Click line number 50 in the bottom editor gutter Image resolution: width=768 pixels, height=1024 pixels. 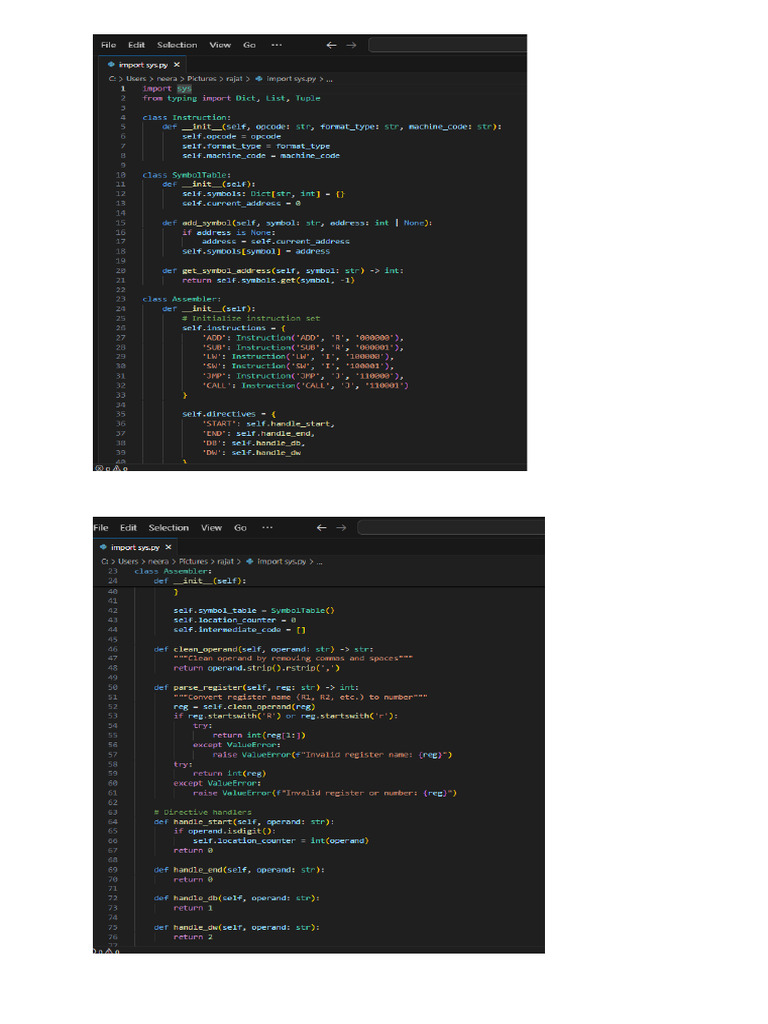[112, 687]
